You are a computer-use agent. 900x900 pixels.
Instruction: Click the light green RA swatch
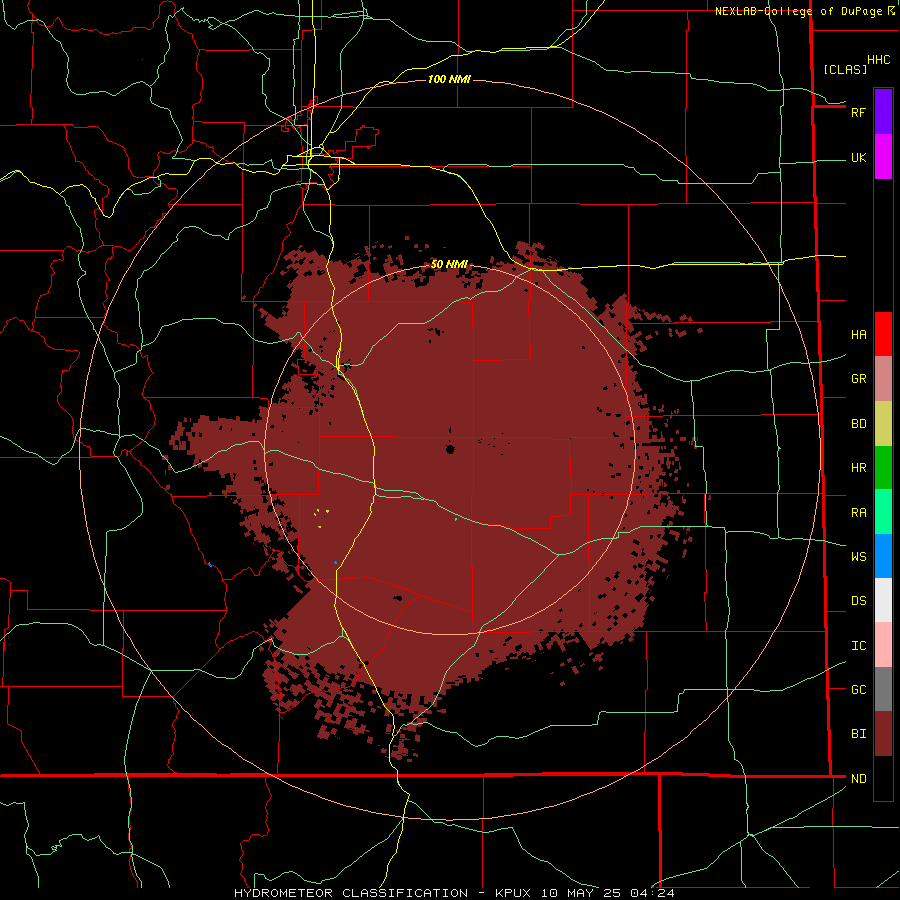(x=883, y=512)
